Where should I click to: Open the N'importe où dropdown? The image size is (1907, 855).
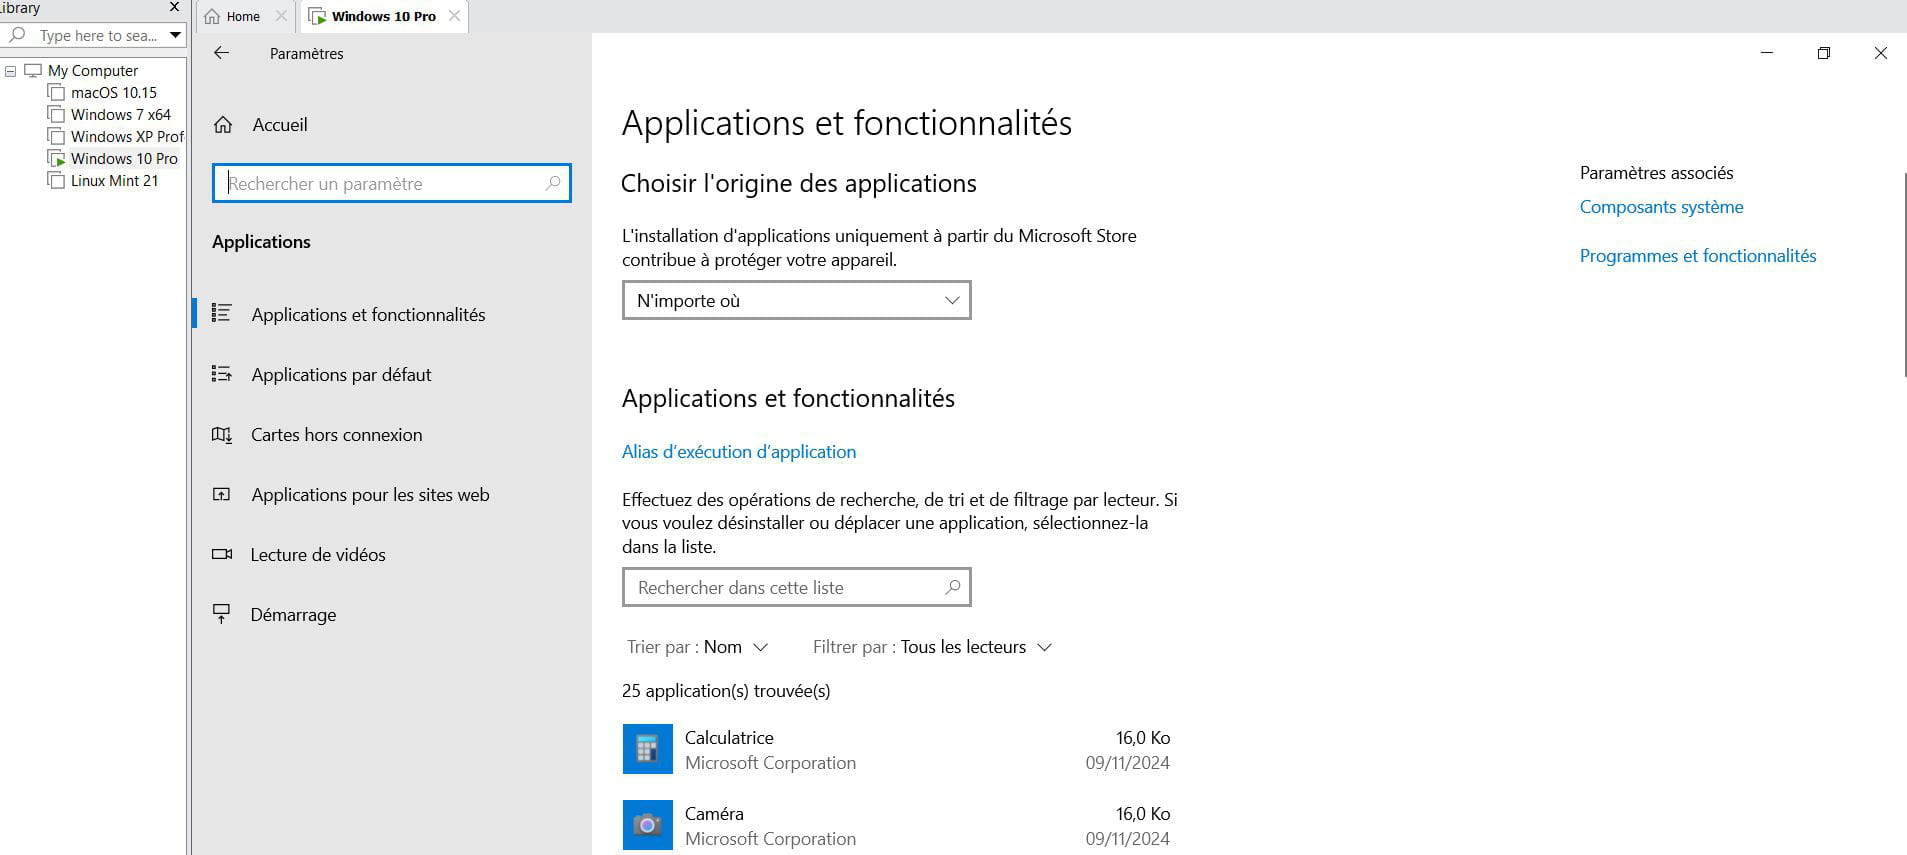click(x=796, y=300)
